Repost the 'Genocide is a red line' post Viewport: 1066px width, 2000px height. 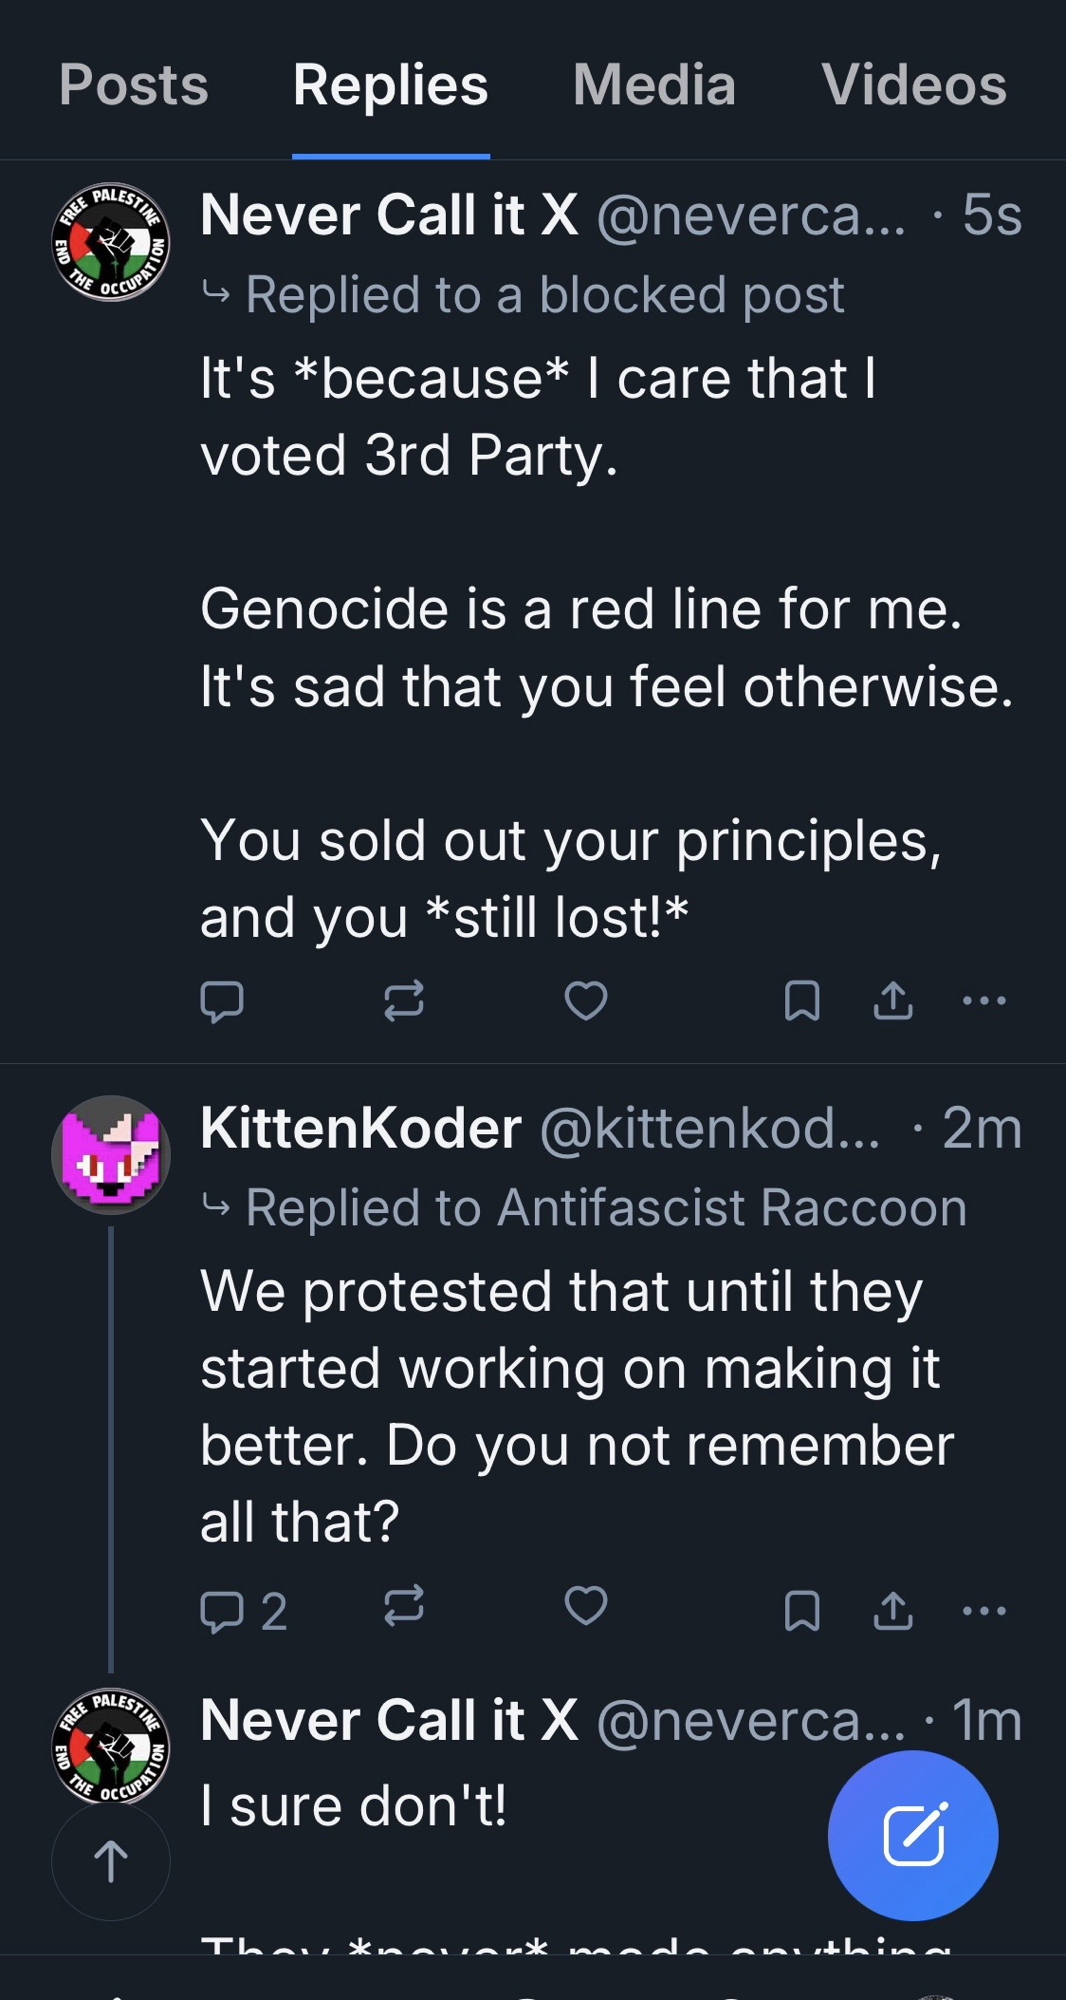404,1001
